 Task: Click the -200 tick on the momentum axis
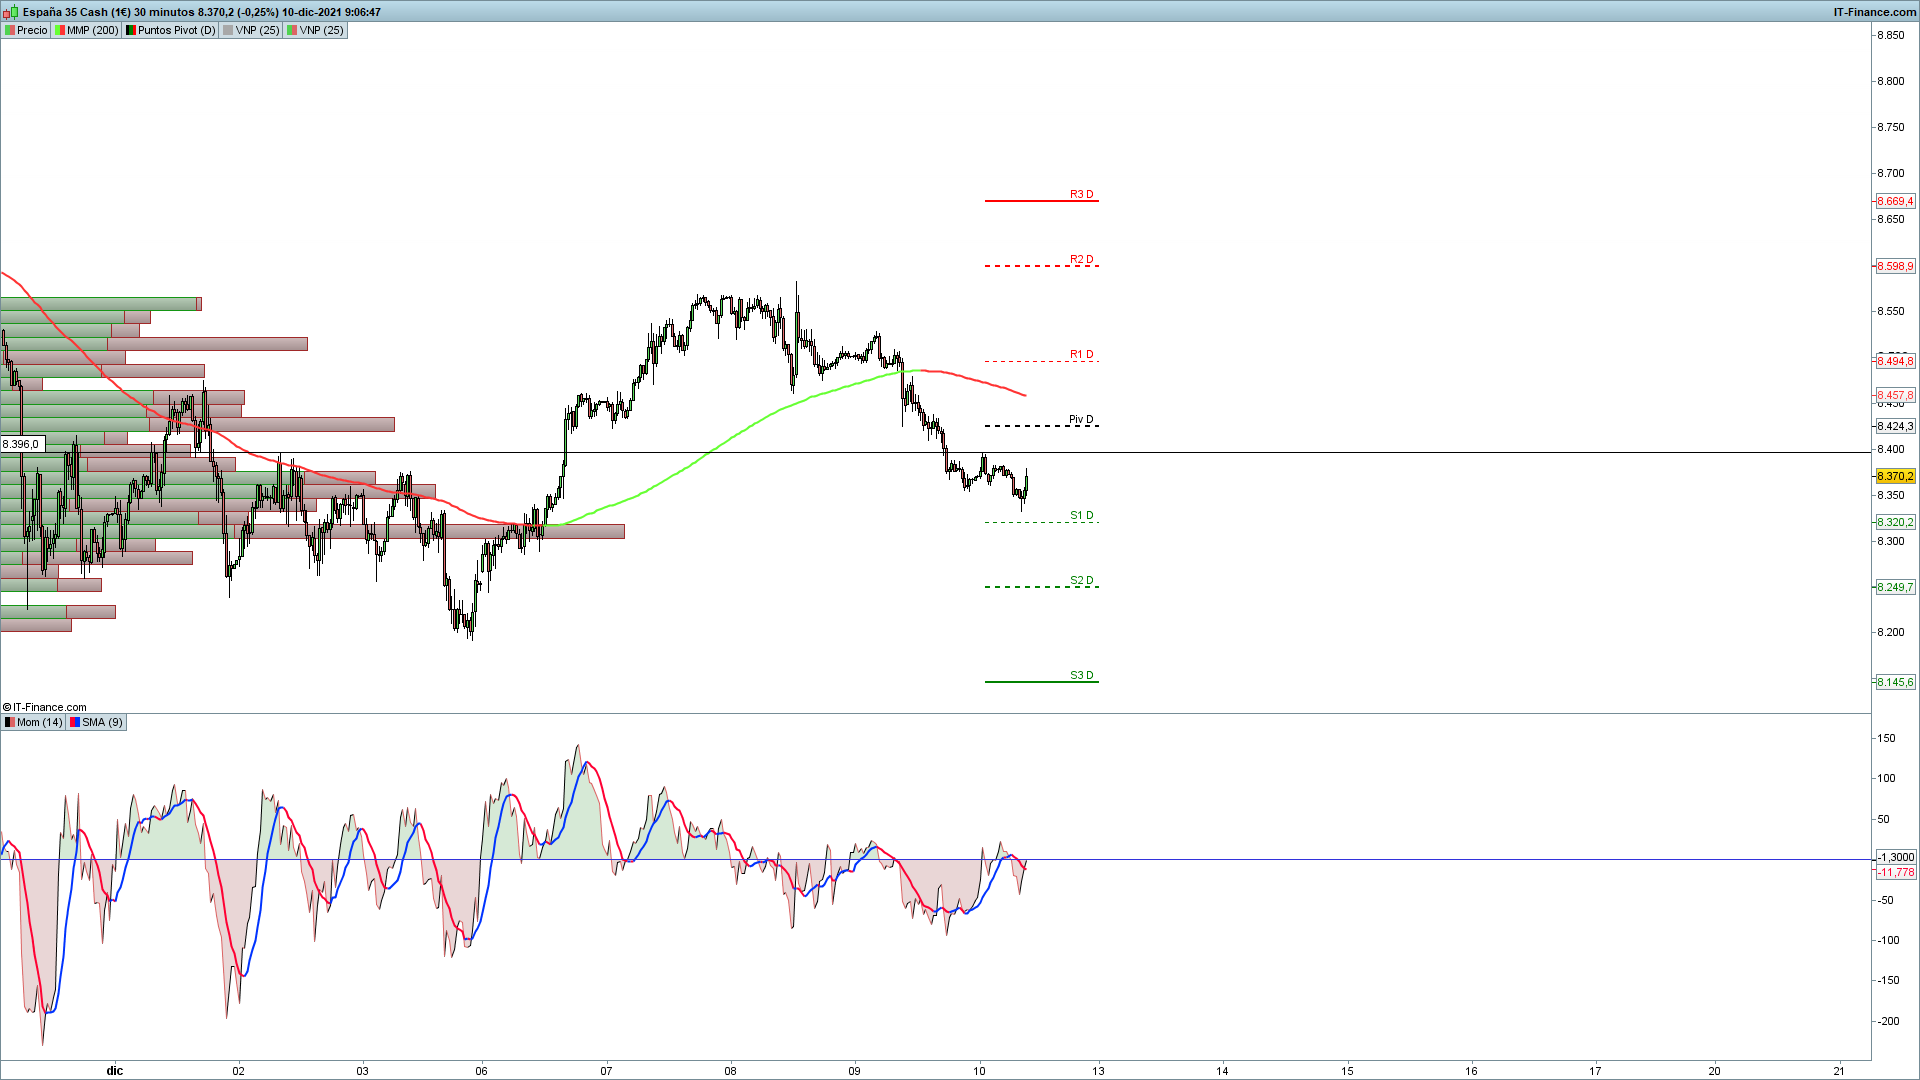pos(1888,1021)
